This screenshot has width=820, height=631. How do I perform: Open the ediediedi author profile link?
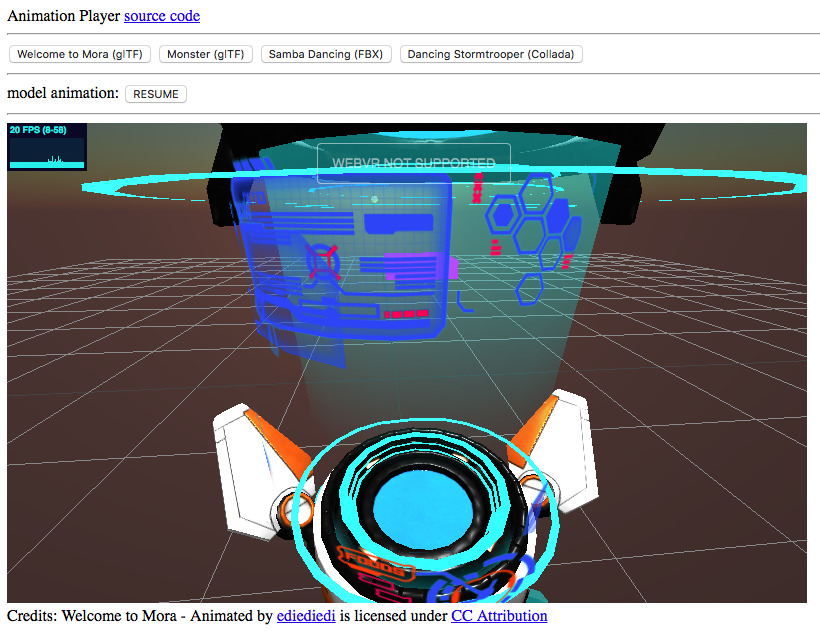(x=306, y=616)
